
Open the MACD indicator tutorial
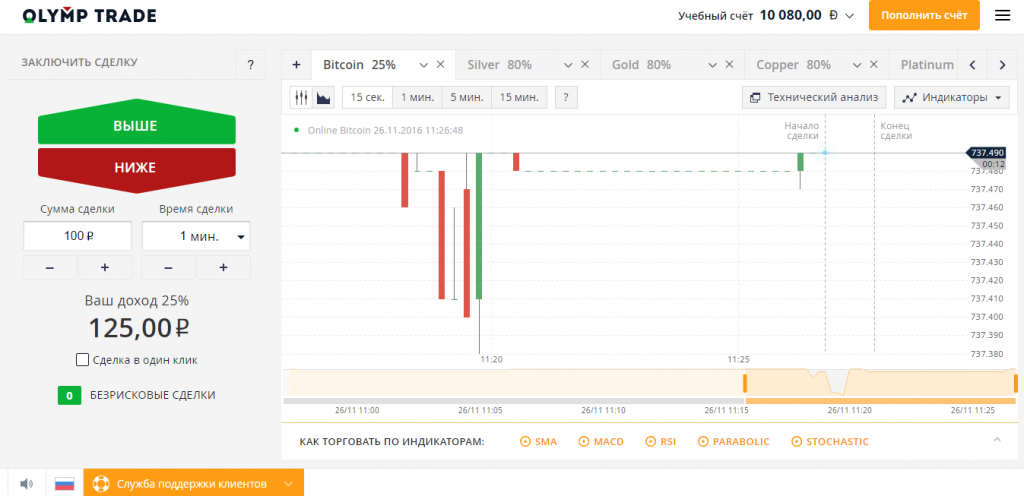[x=601, y=442]
